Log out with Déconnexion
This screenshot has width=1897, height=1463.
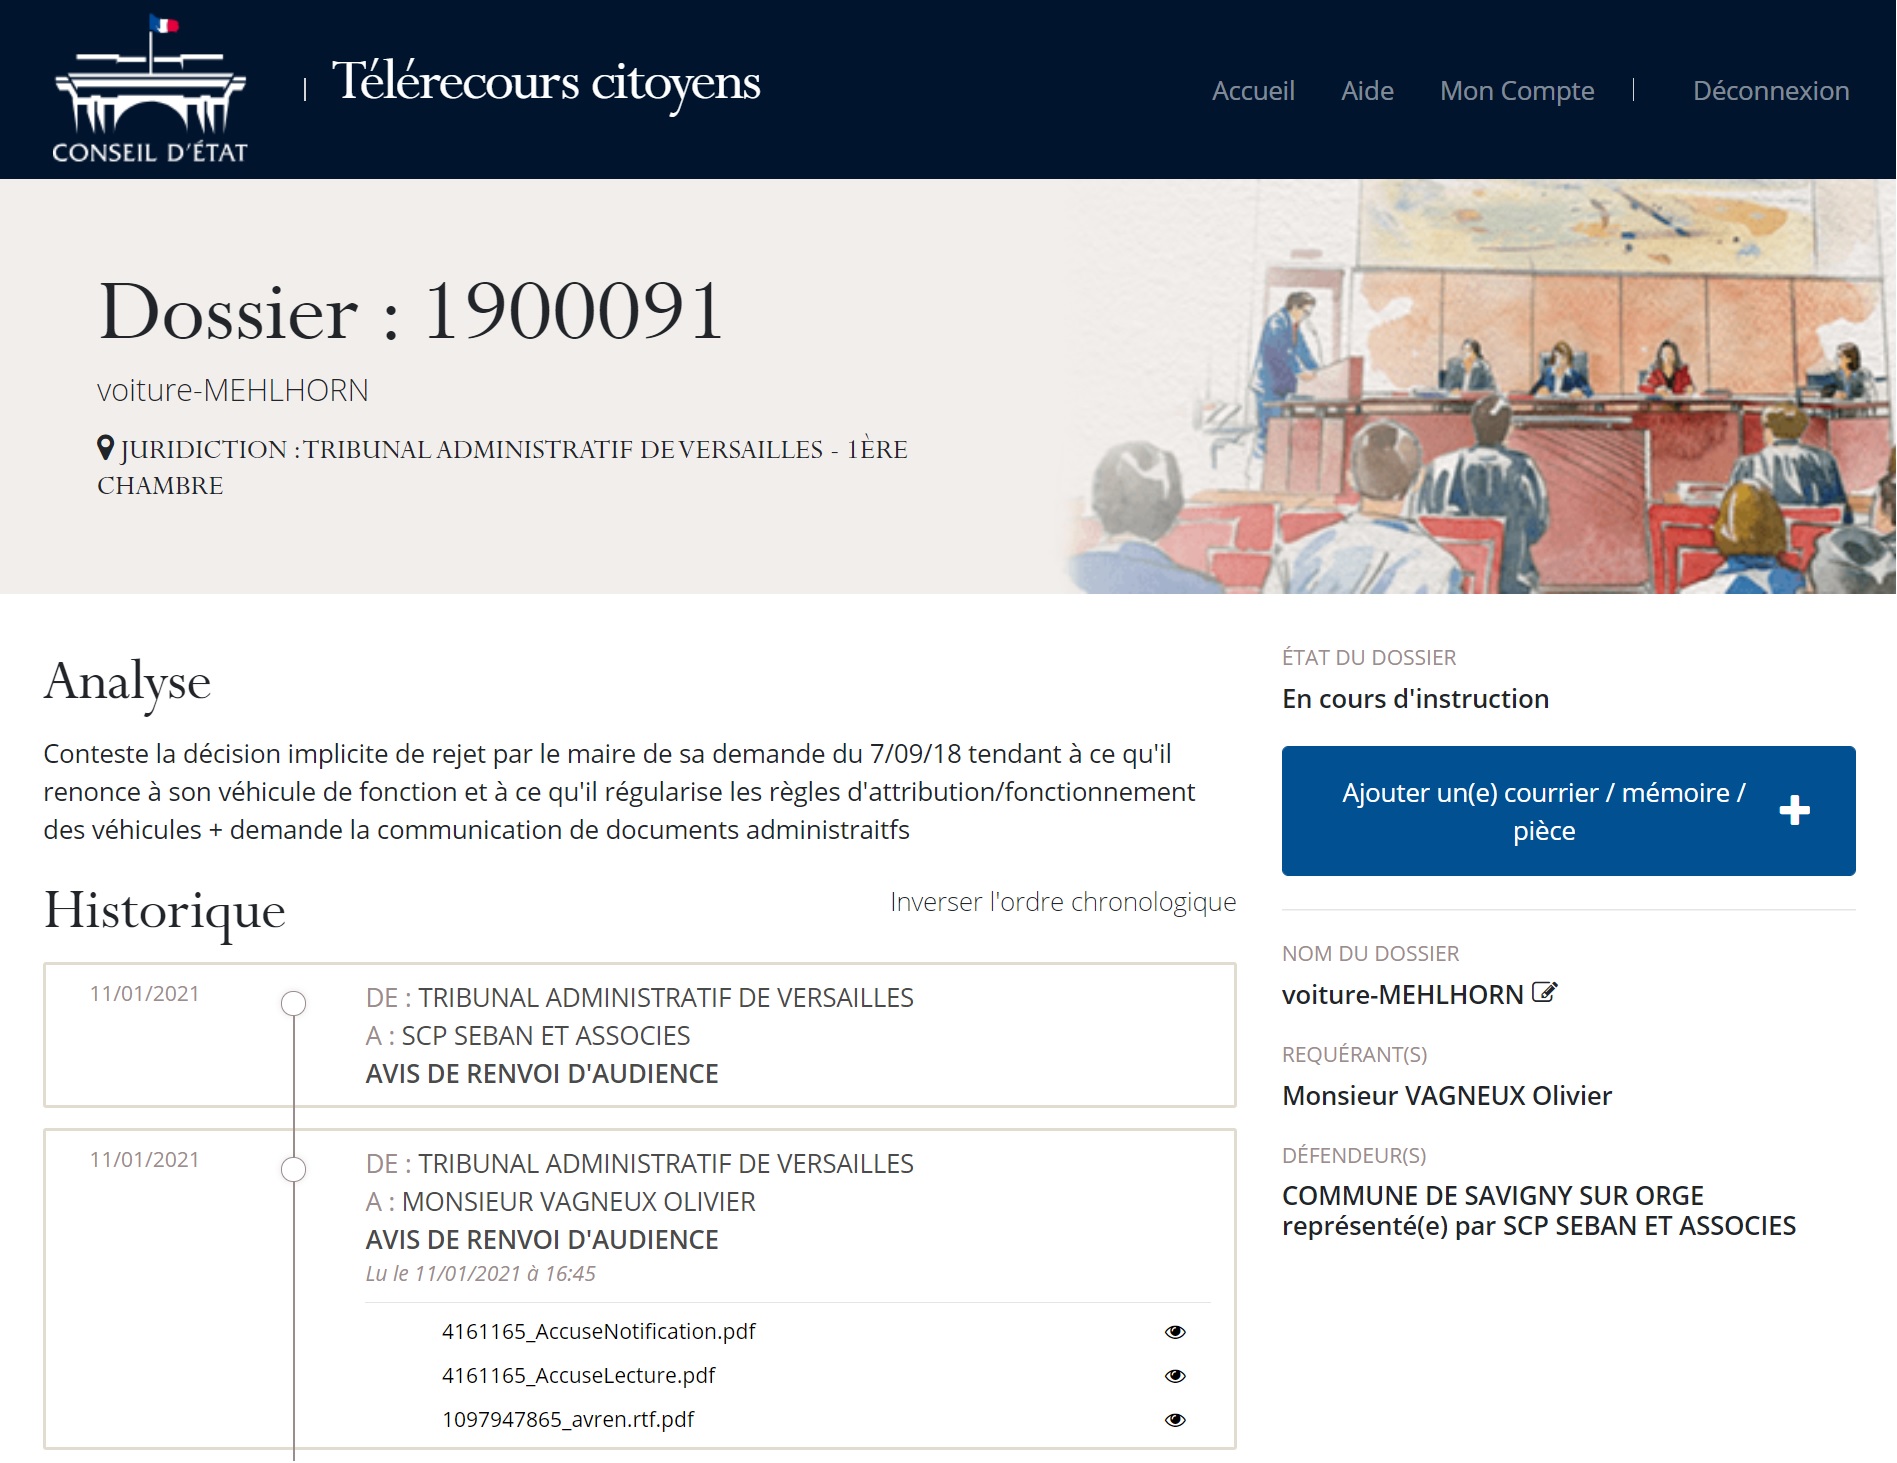click(x=1770, y=91)
